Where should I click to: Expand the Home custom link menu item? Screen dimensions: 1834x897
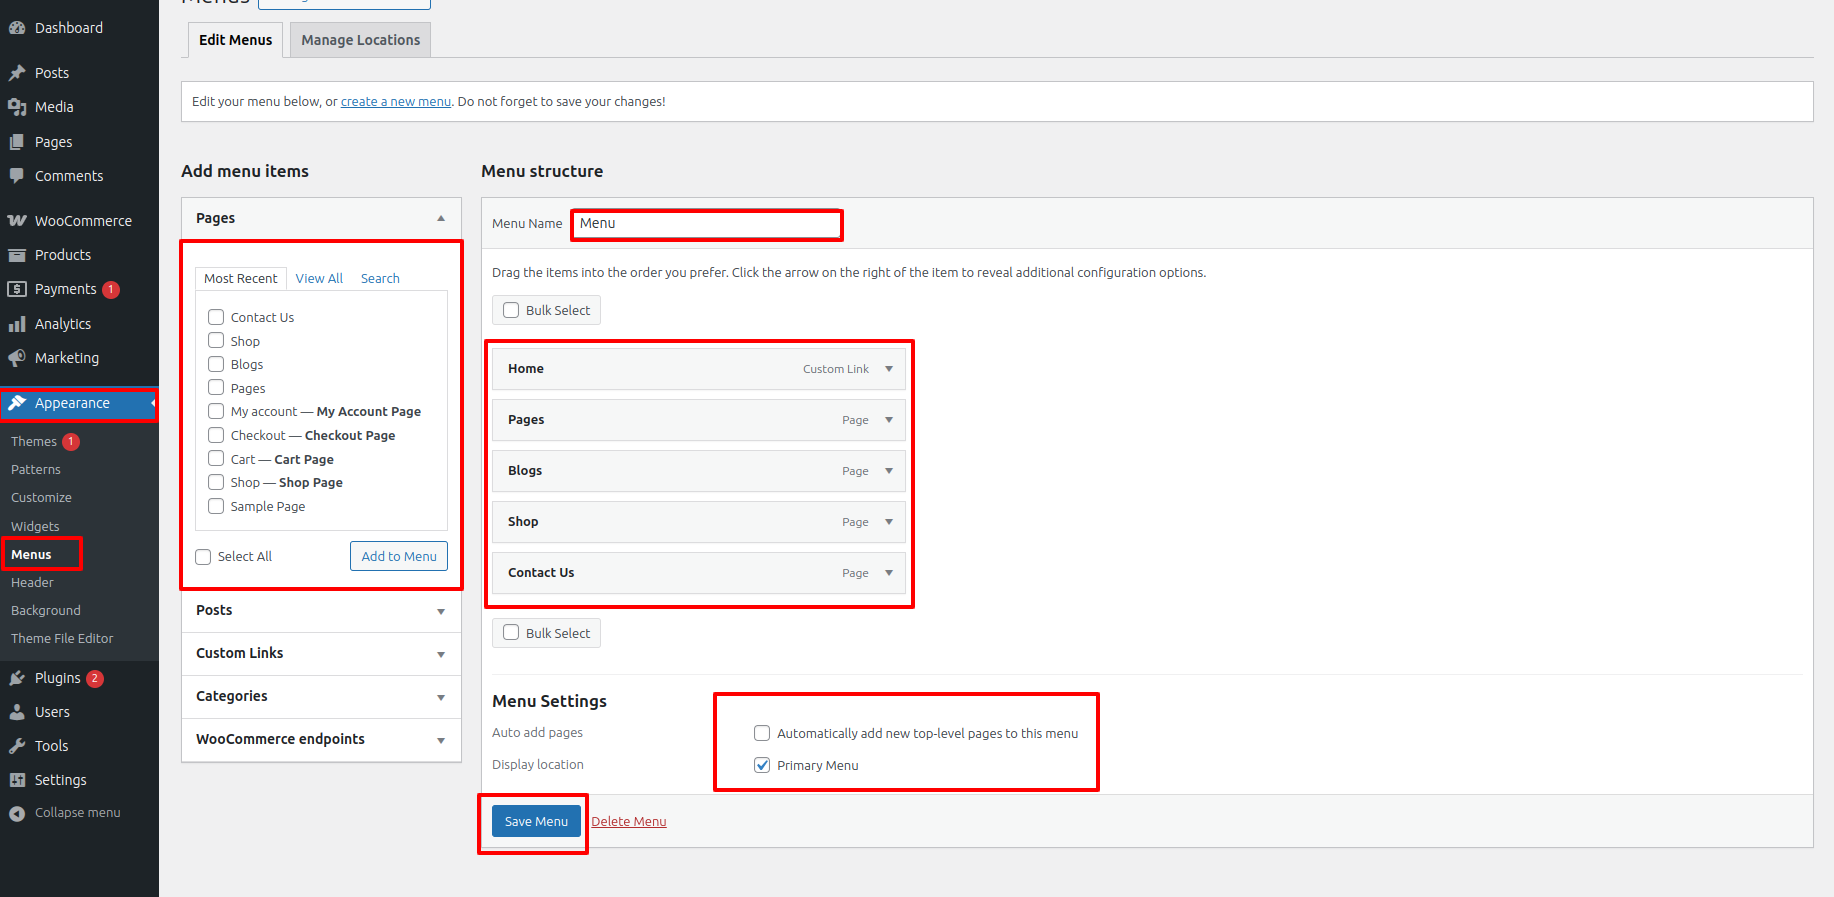tap(889, 369)
